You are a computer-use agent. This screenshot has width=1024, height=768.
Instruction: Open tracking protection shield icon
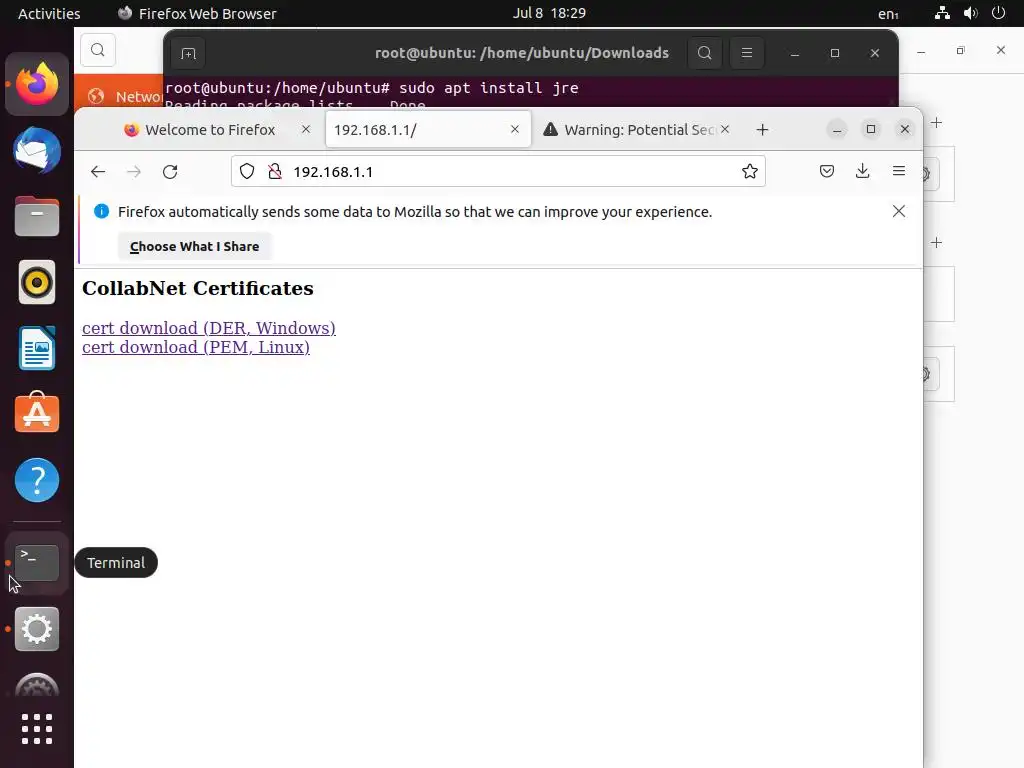click(x=247, y=172)
